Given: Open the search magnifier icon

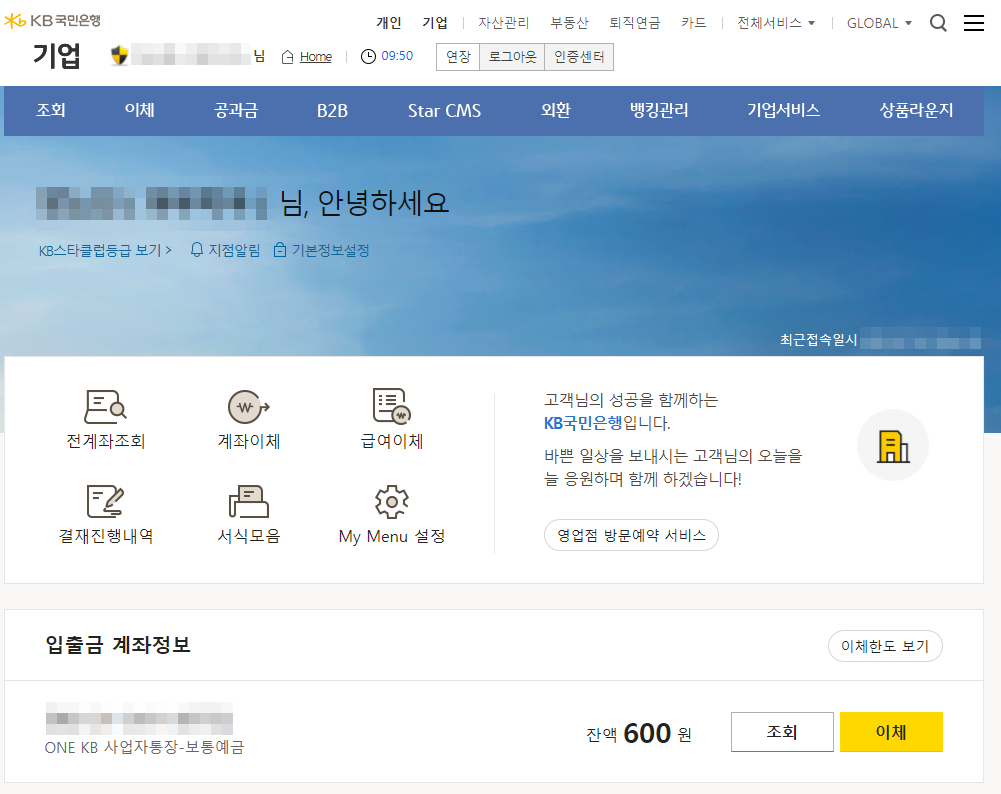Looking at the screenshot, I should click(x=938, y=23).
